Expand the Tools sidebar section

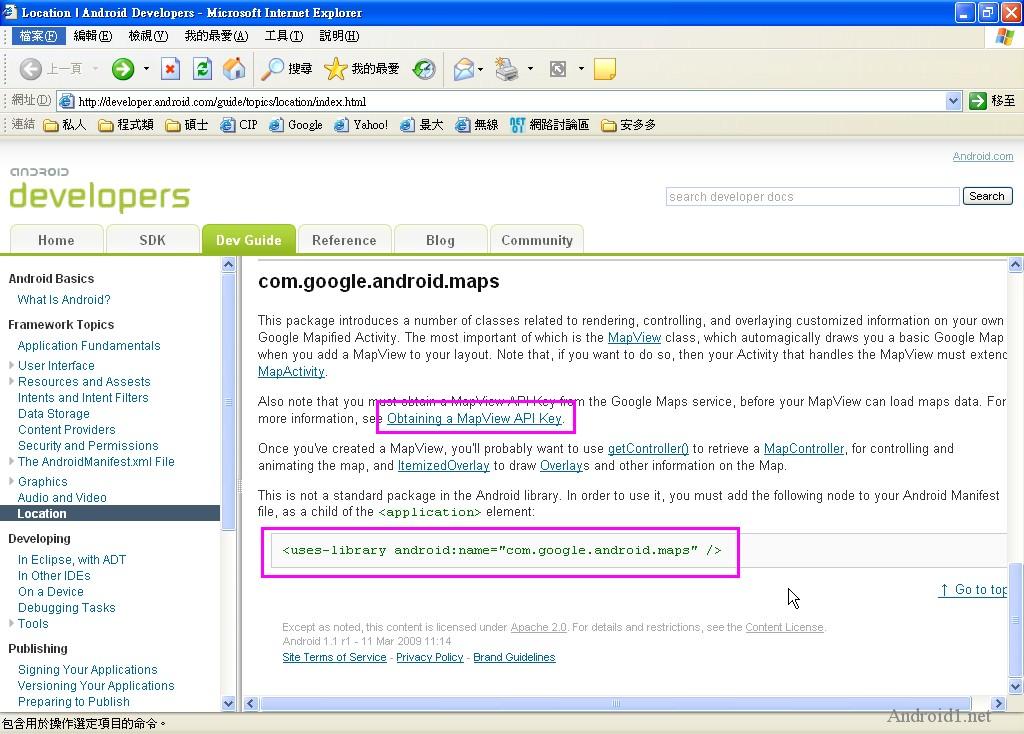point(11,623)
